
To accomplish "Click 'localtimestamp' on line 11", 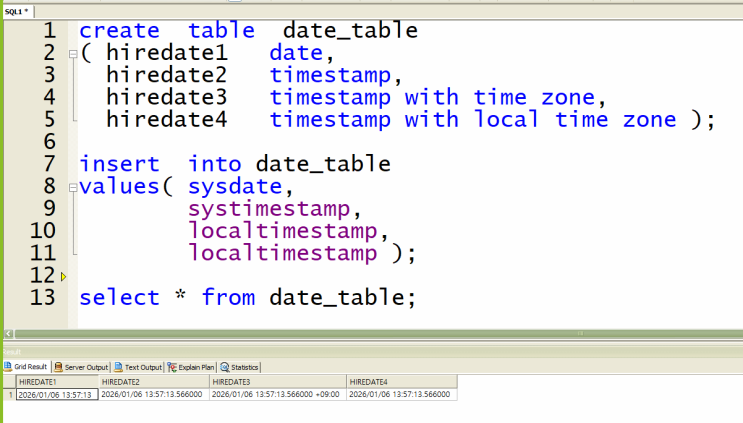I will click(282, 253).
